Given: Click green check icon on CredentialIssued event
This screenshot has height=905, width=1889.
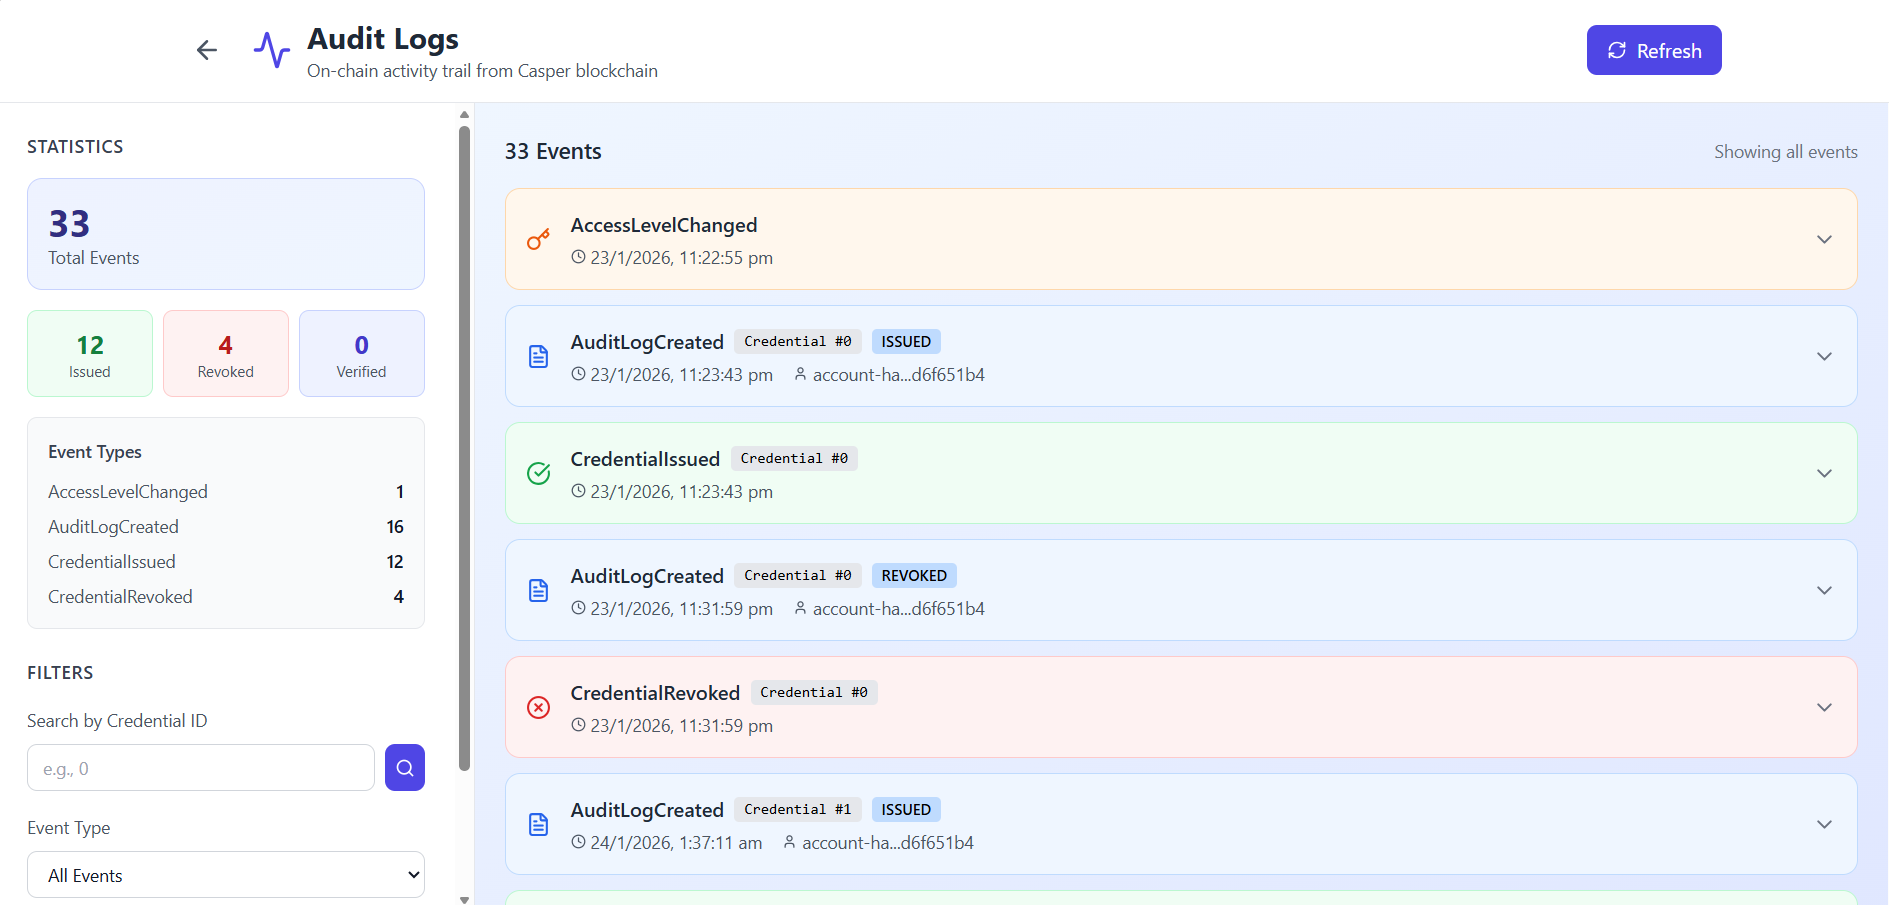Looking at the screenshot, I should tap(538, 473).
